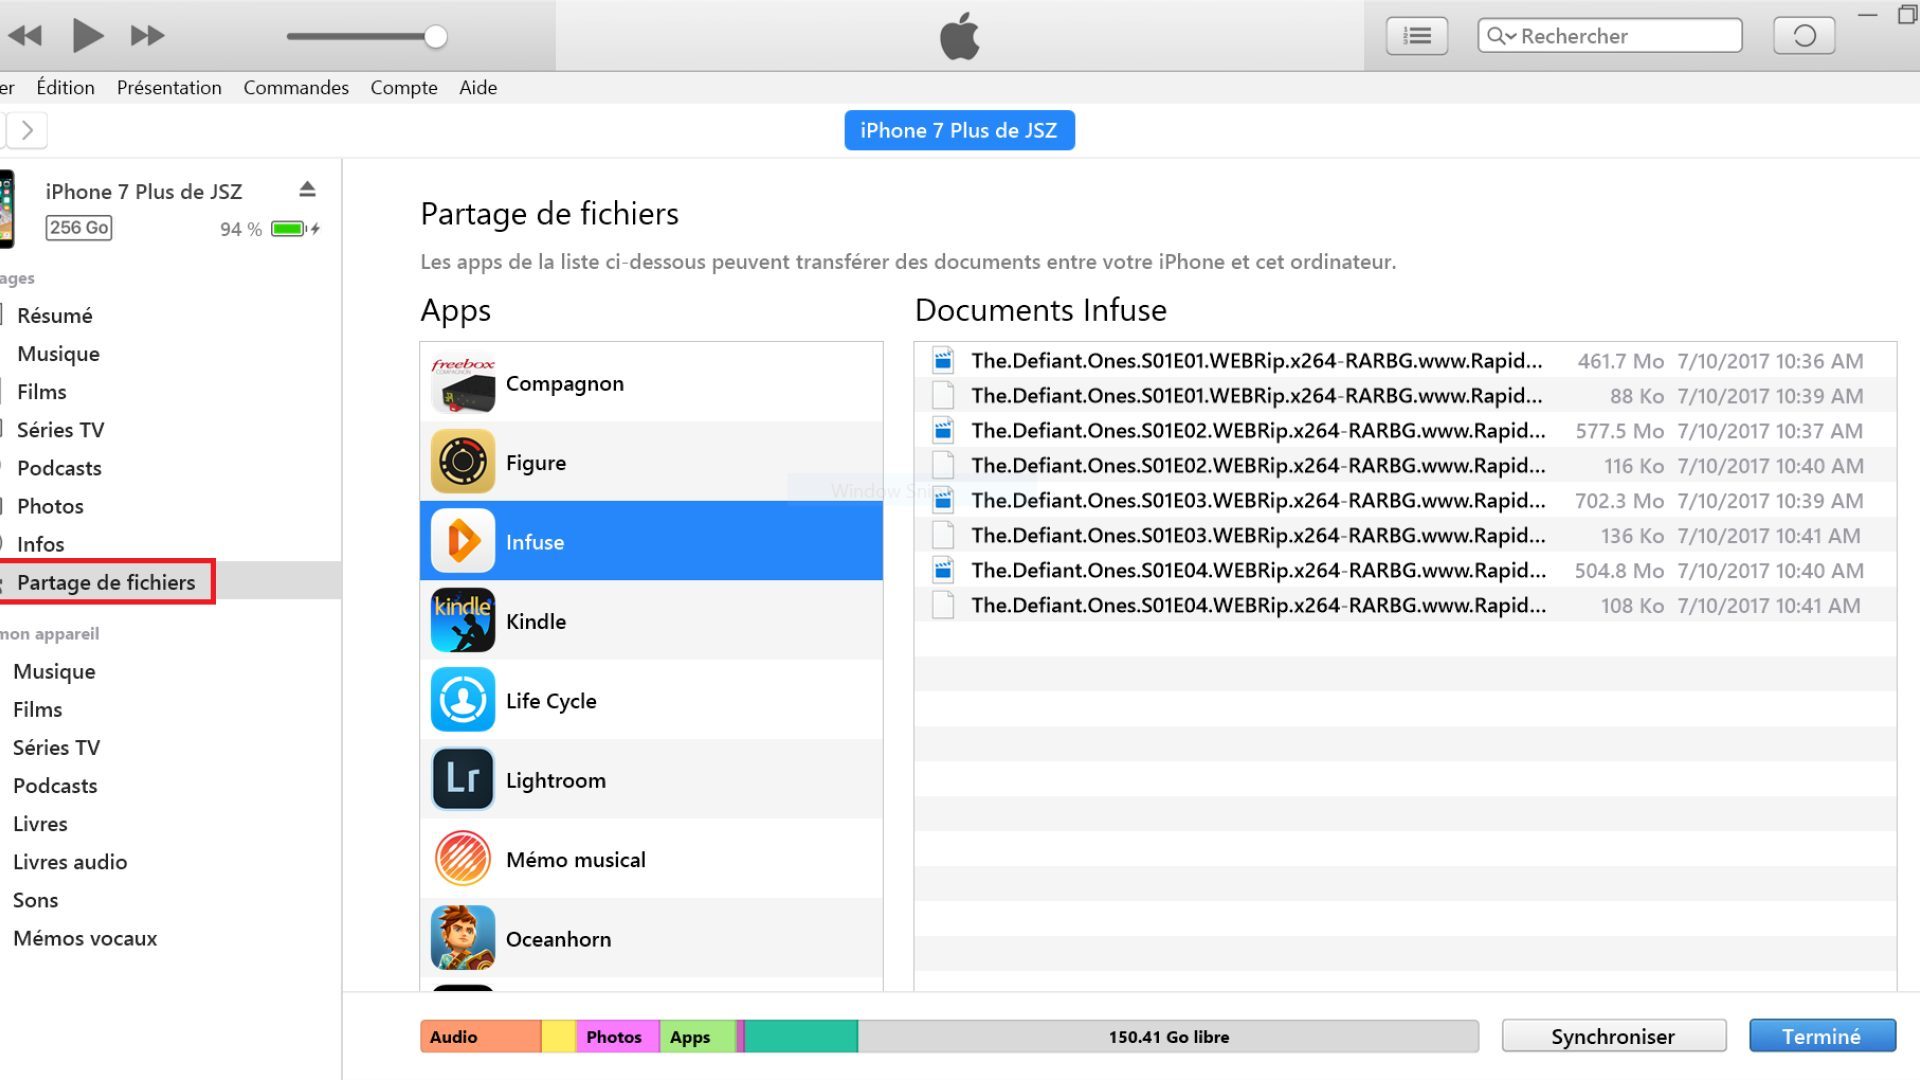Open the list view icon button

(x=1417, y=36)
